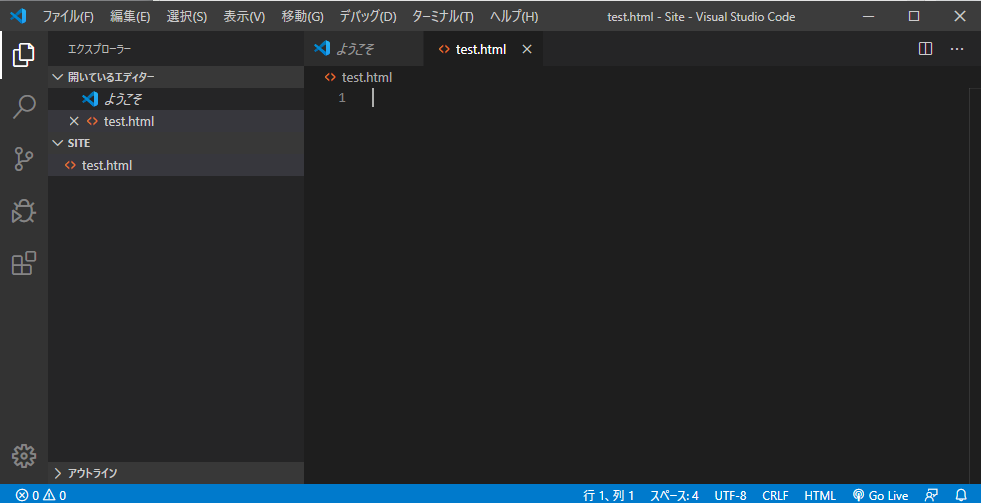Screen dimensions: 981x503
Task: Change language mode from HTML
Action: coord(820,495)
